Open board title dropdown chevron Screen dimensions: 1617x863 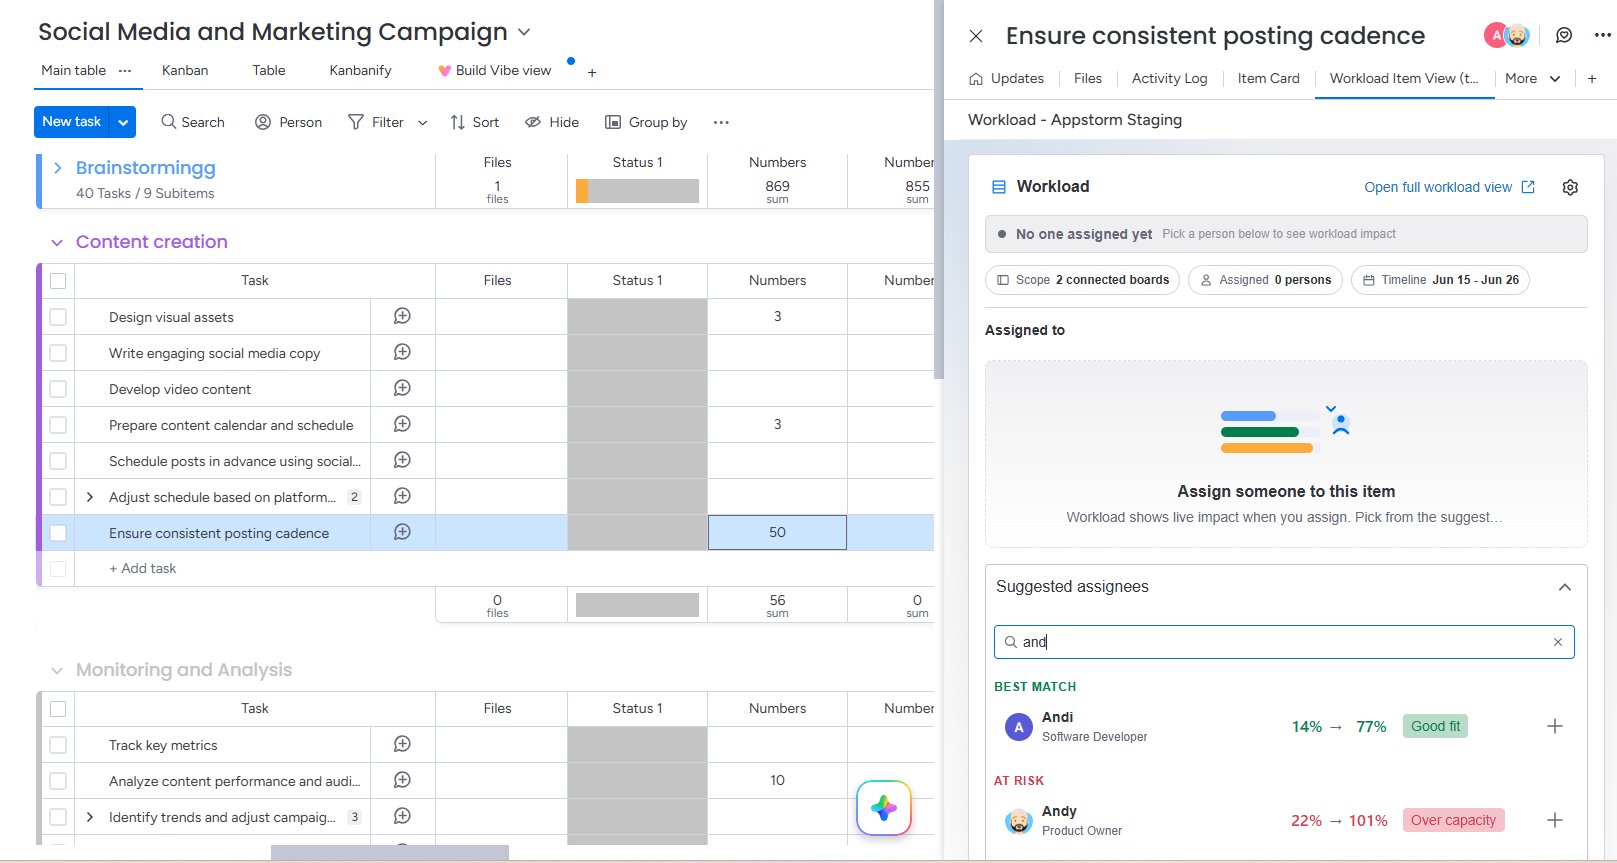click(x=524, y=33)
